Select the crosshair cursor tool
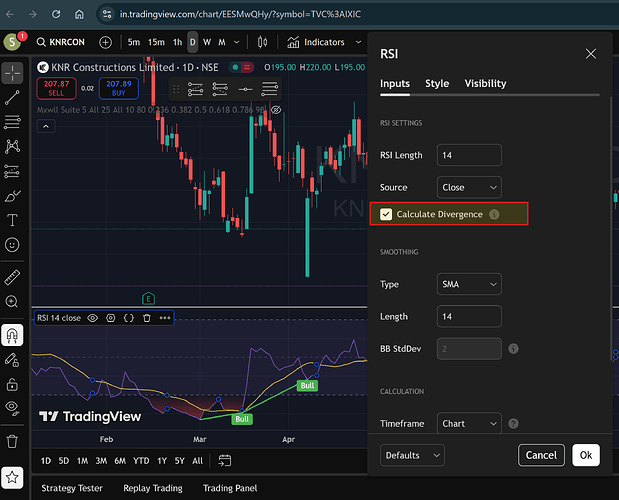 (x=12, y=73)
